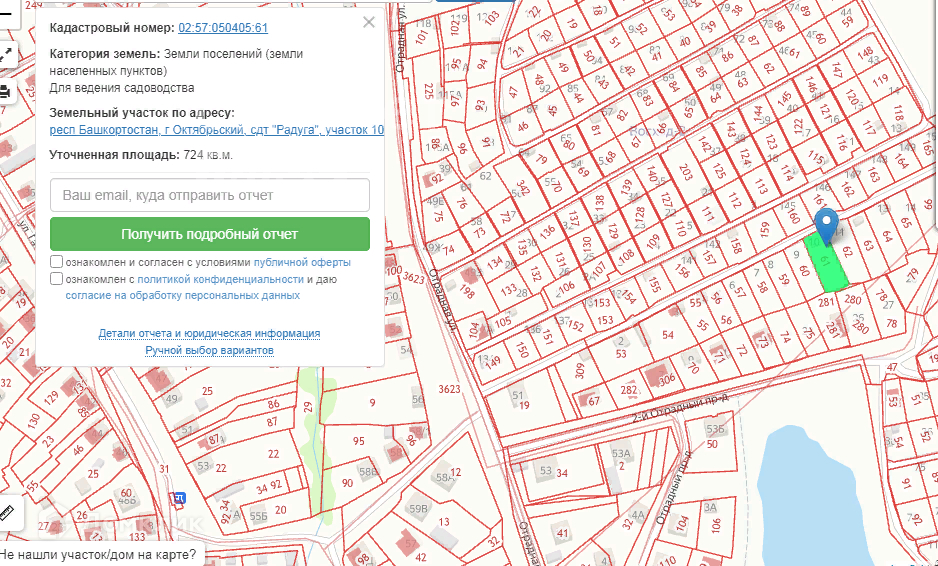Open the parcel address link in Bashkortostan
The height and width of the screenshot is (566, 938).
[216, 130]
